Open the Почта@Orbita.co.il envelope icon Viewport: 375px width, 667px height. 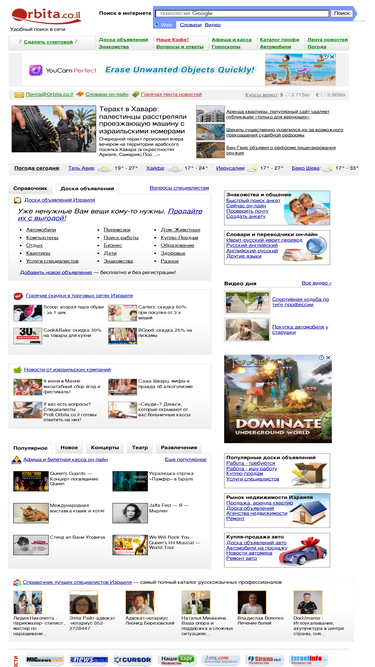point(19,94)
